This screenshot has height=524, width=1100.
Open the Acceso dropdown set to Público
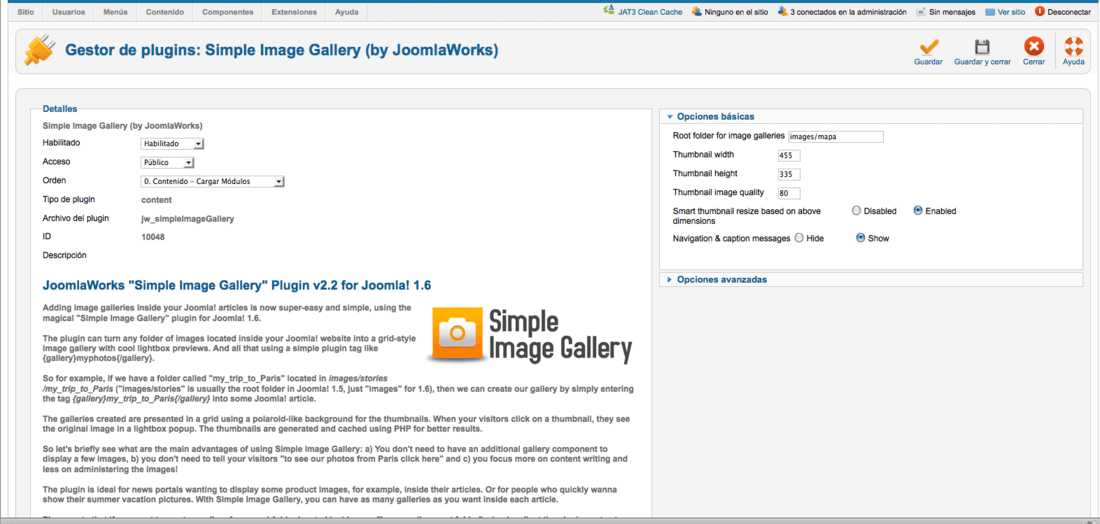[x=167, y=163]
